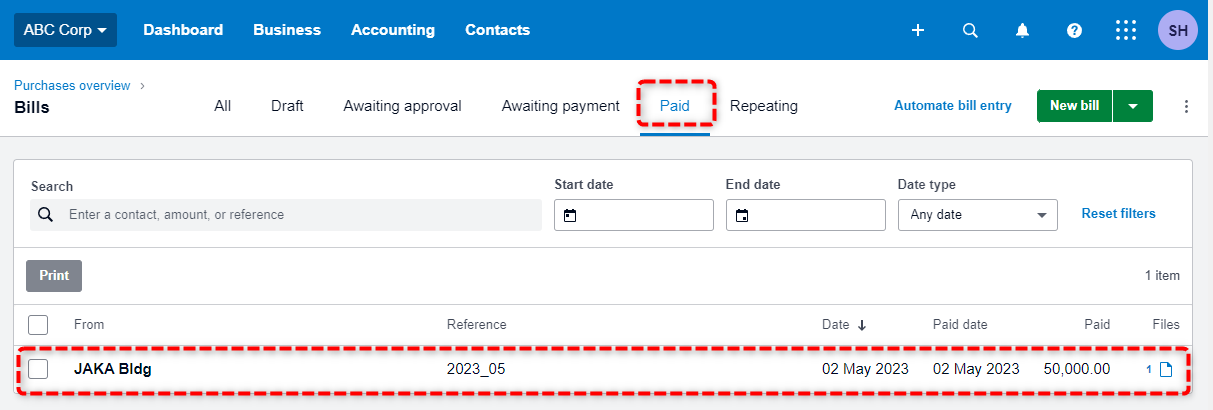This screenshot has height=410, width=1213.
Task: Open the three-dot more options menu
Action: click(x=1187, y=106)
